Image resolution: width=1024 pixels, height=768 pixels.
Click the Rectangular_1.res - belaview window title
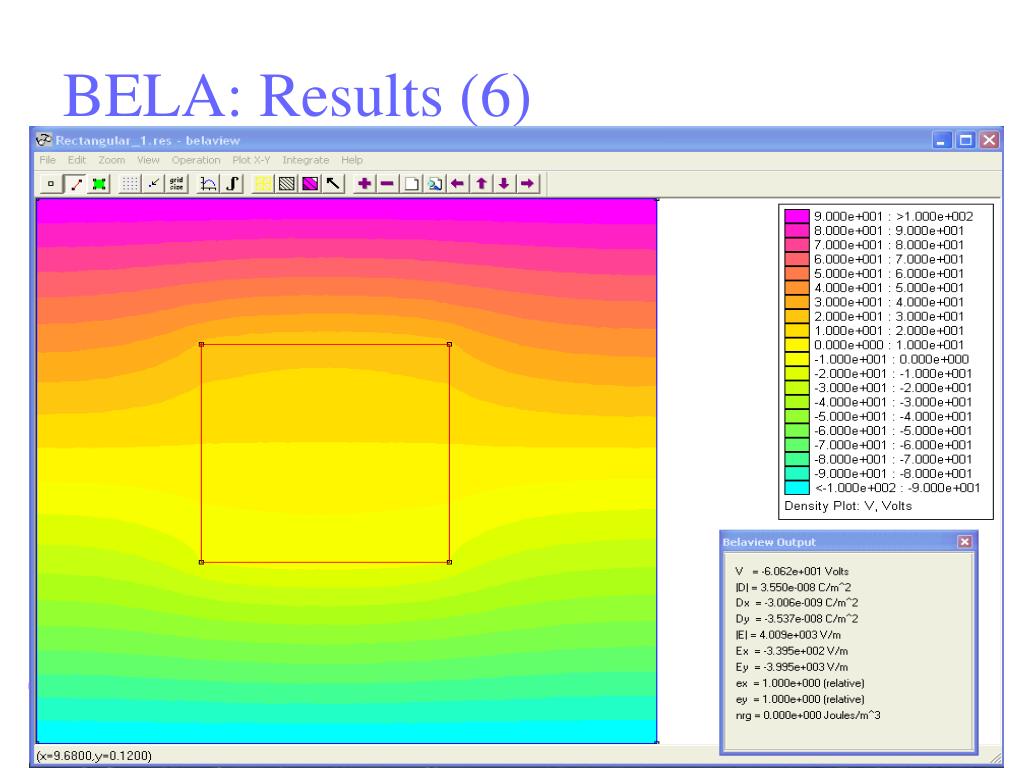[x=148, y=140]
